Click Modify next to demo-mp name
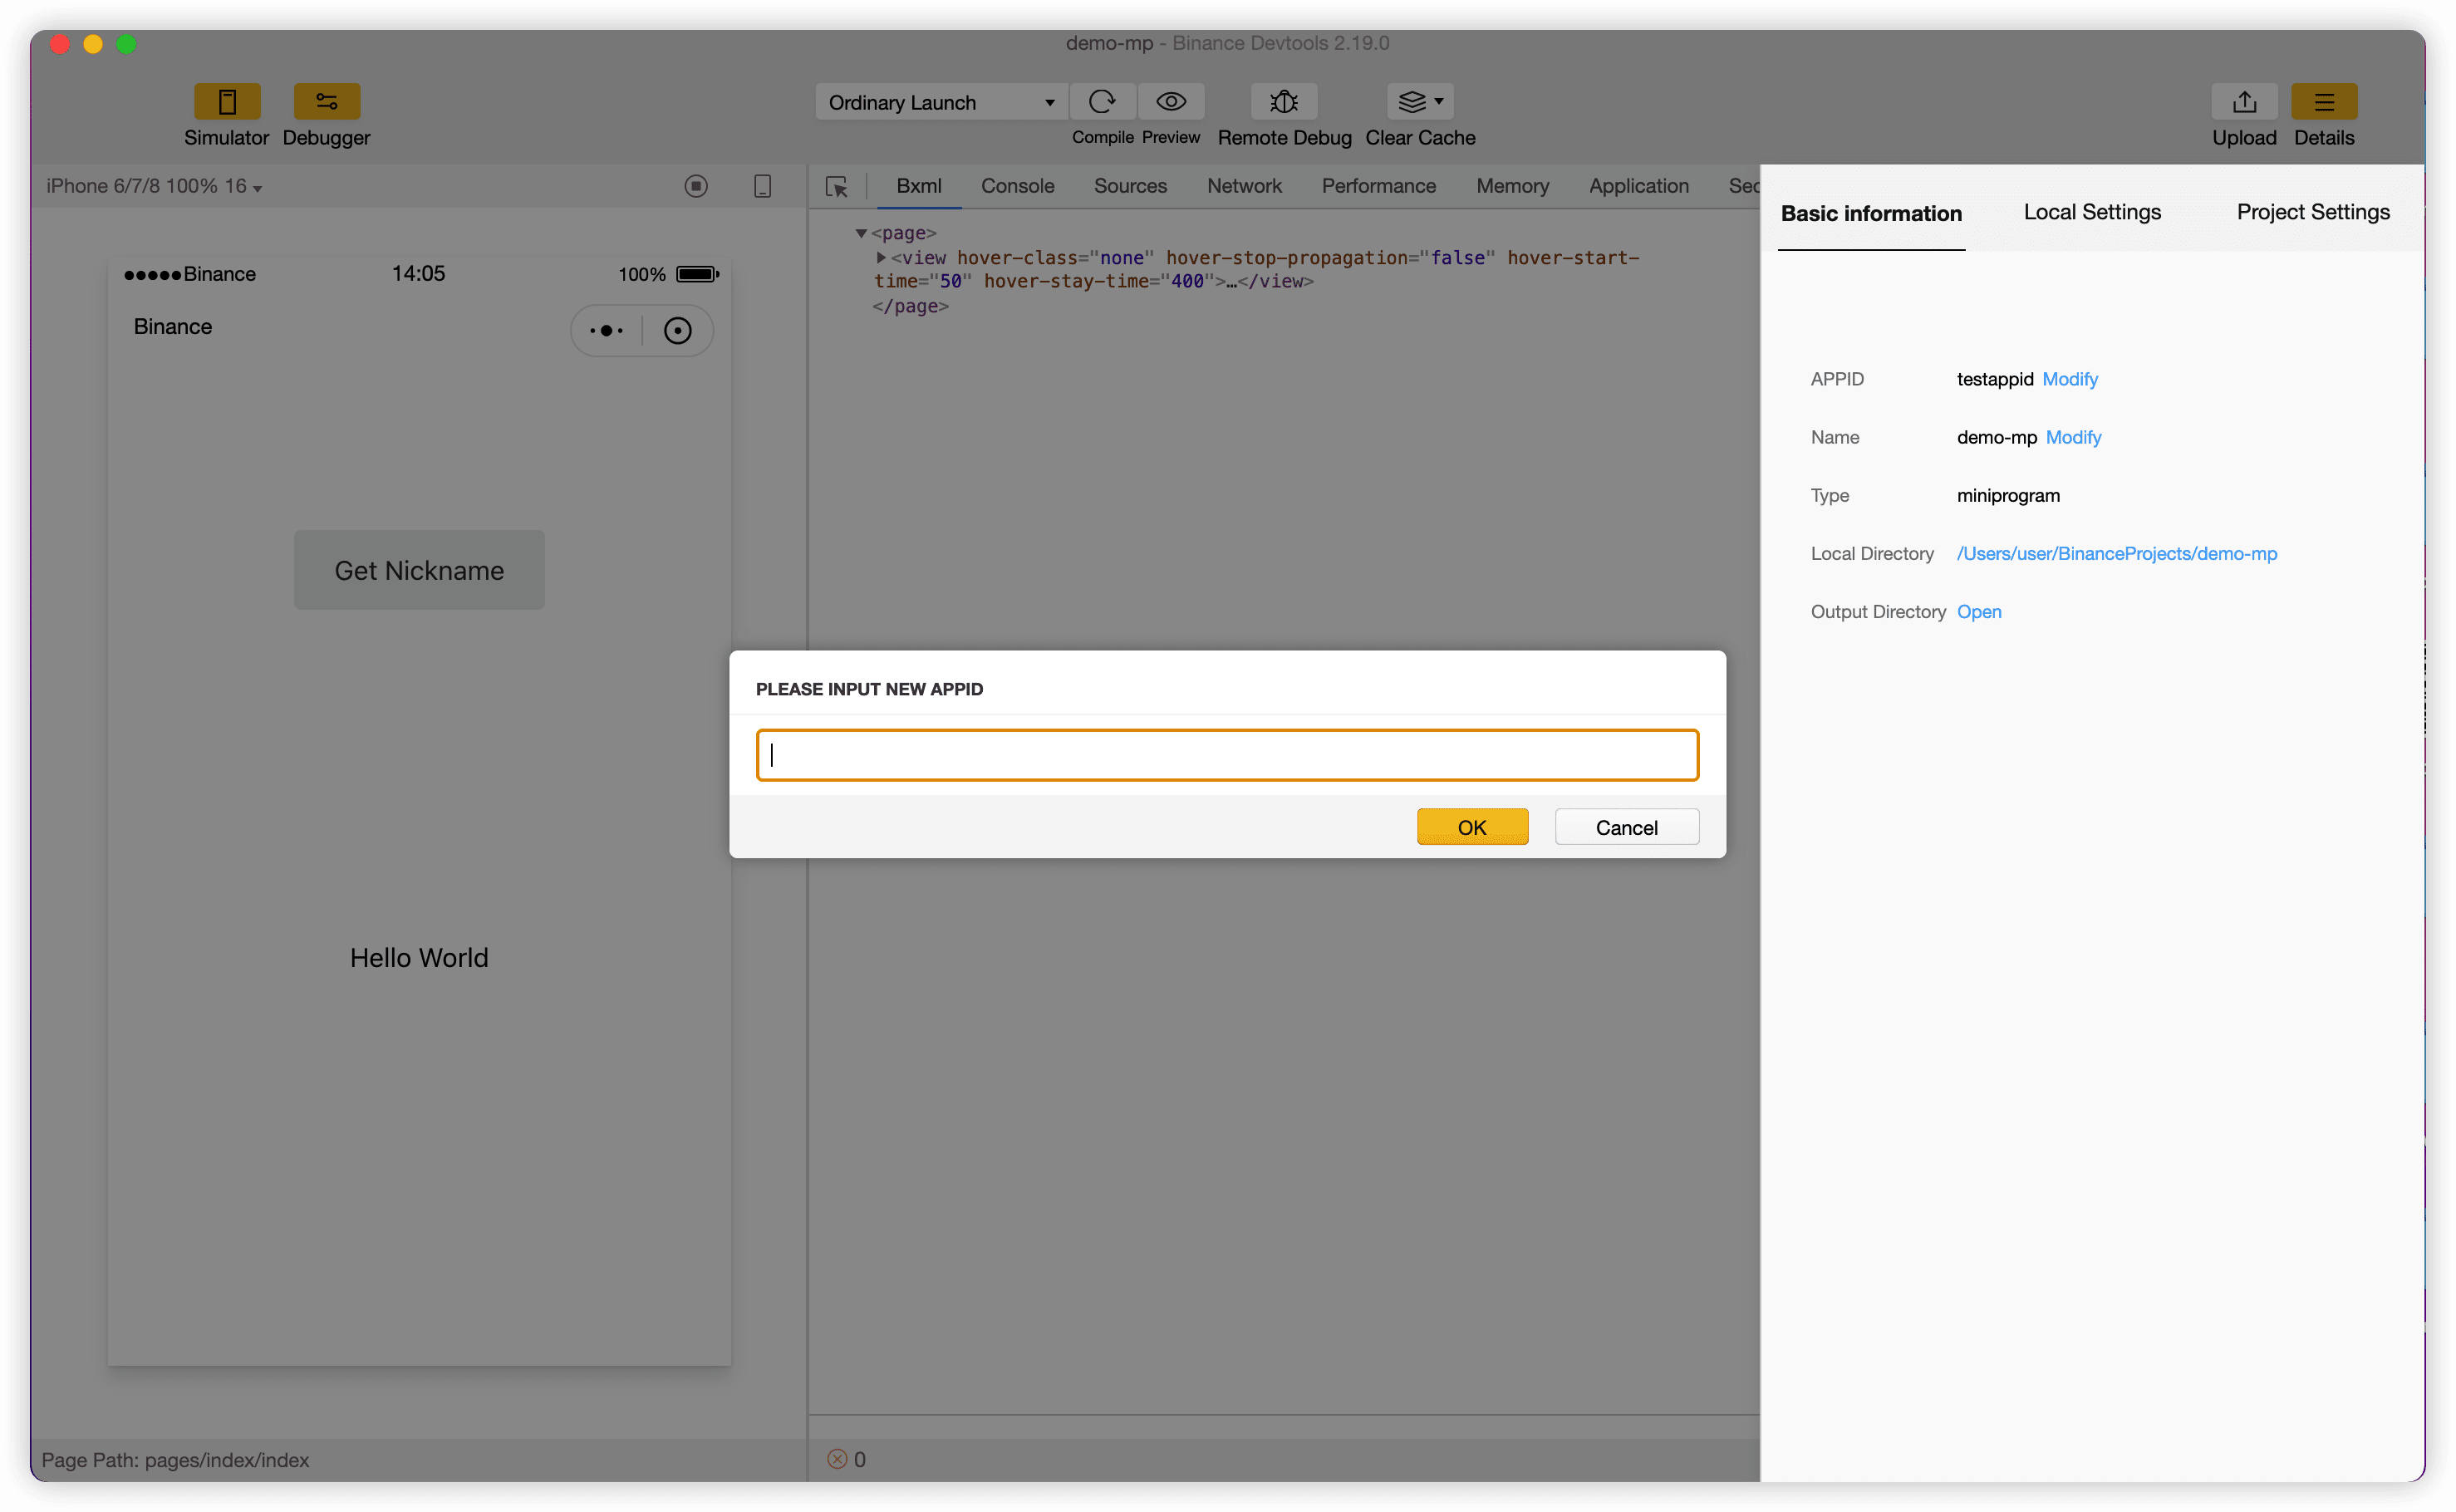Viewport: 2456px width, 1512px height. tap(2073, 437)
